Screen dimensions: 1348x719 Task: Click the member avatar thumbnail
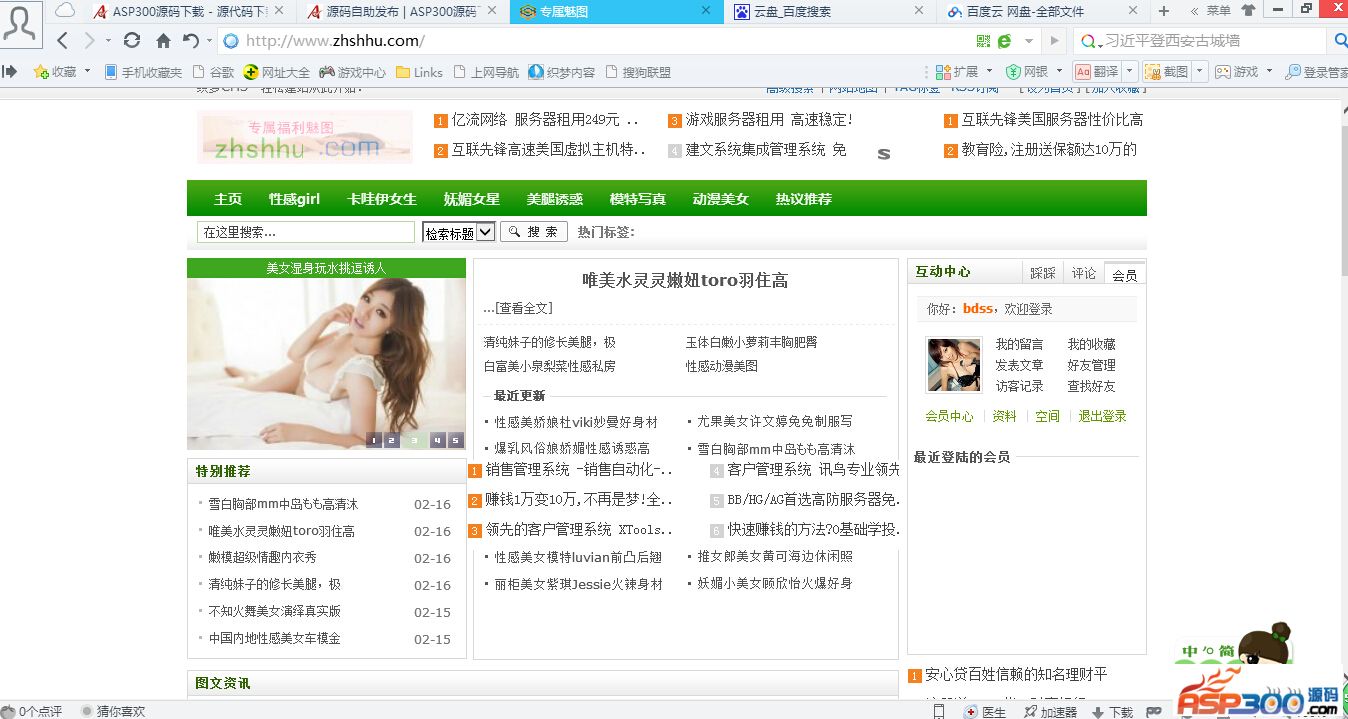pos(954,365)
